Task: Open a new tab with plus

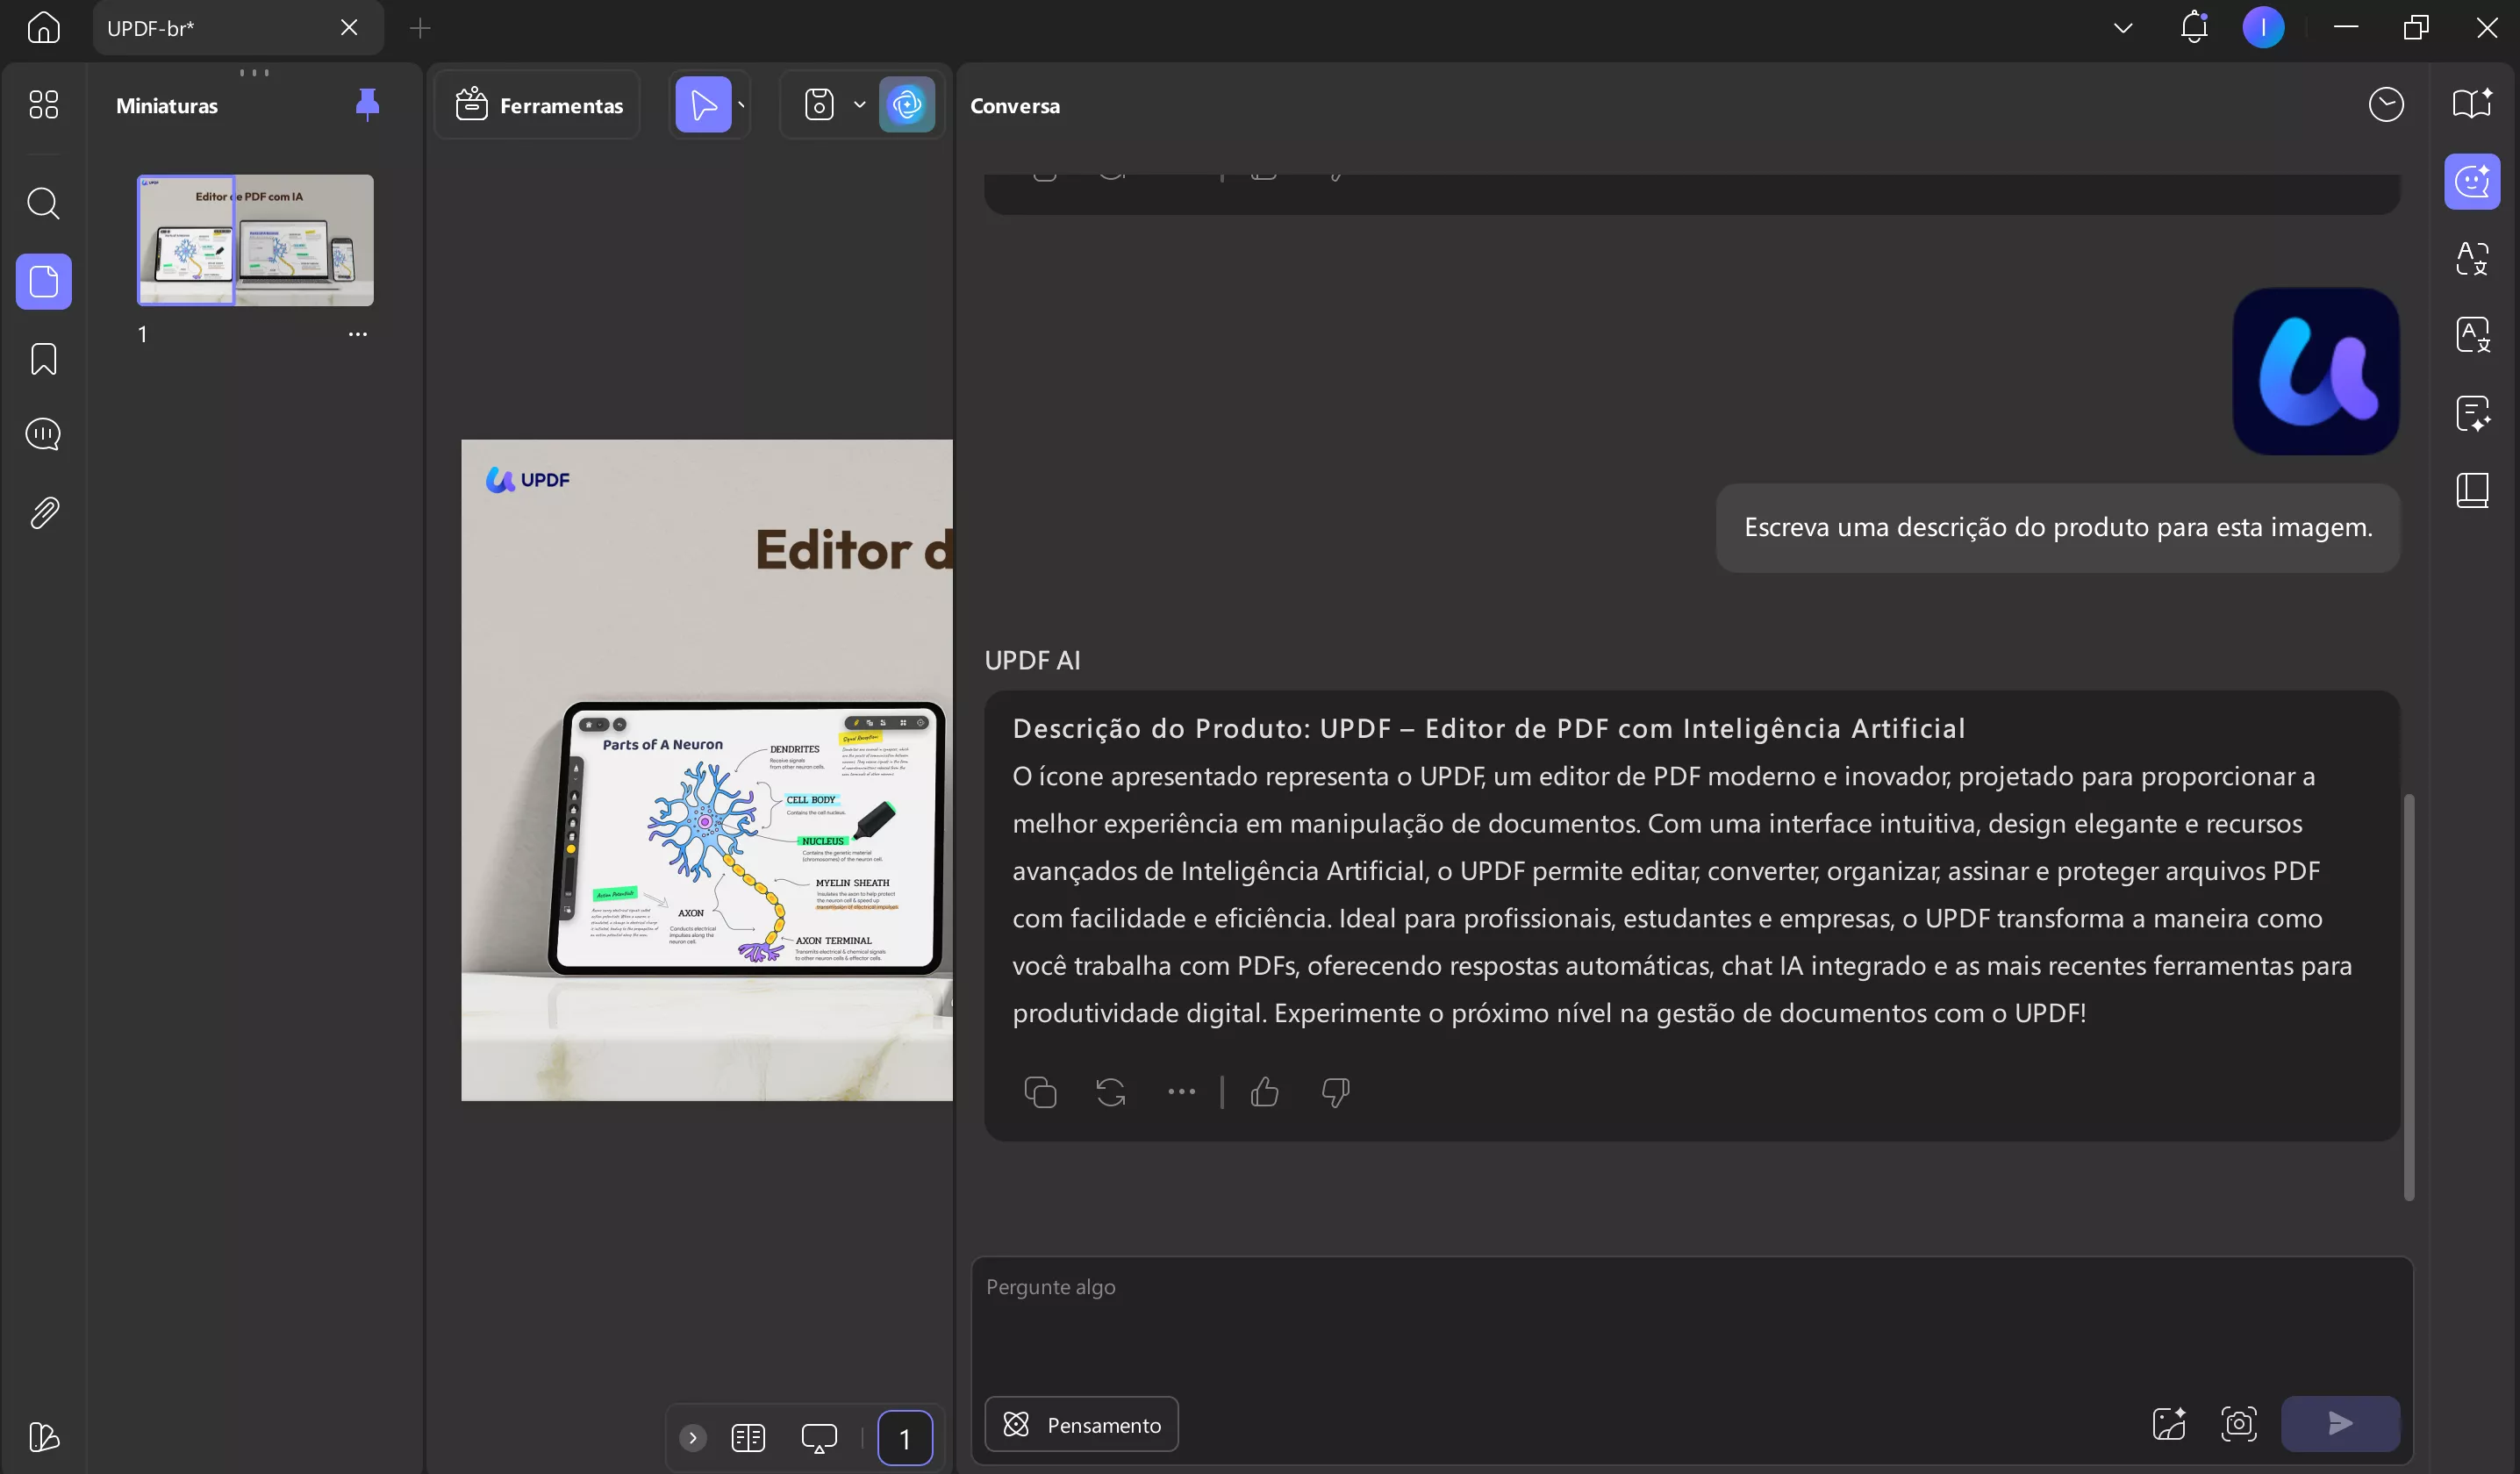Action: [420, 28]
